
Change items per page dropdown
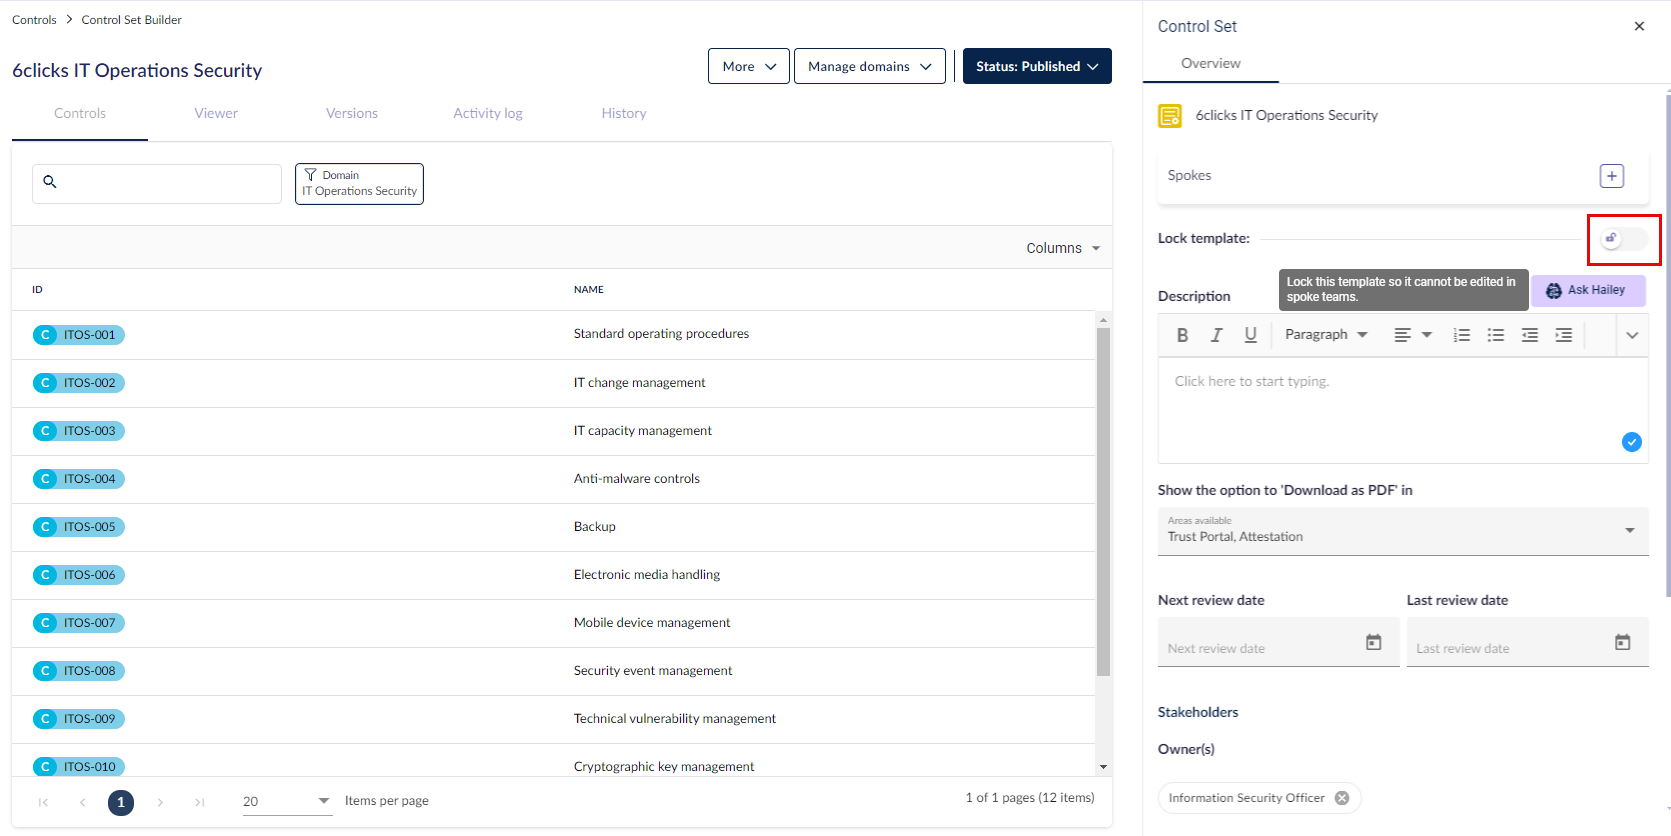click(287, 802)
